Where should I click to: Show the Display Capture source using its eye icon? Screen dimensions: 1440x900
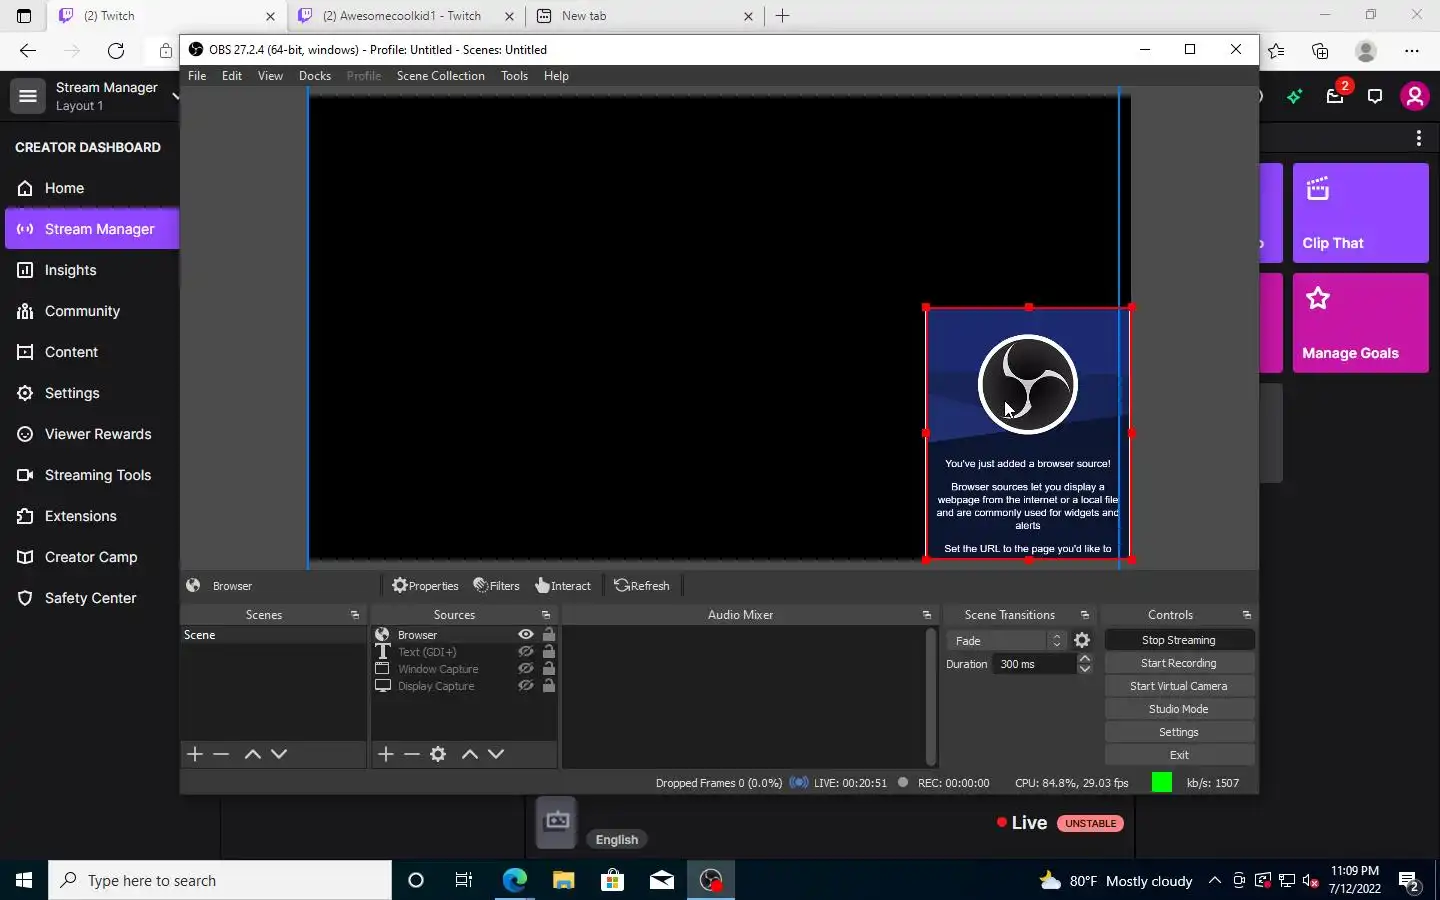(525, 685)
